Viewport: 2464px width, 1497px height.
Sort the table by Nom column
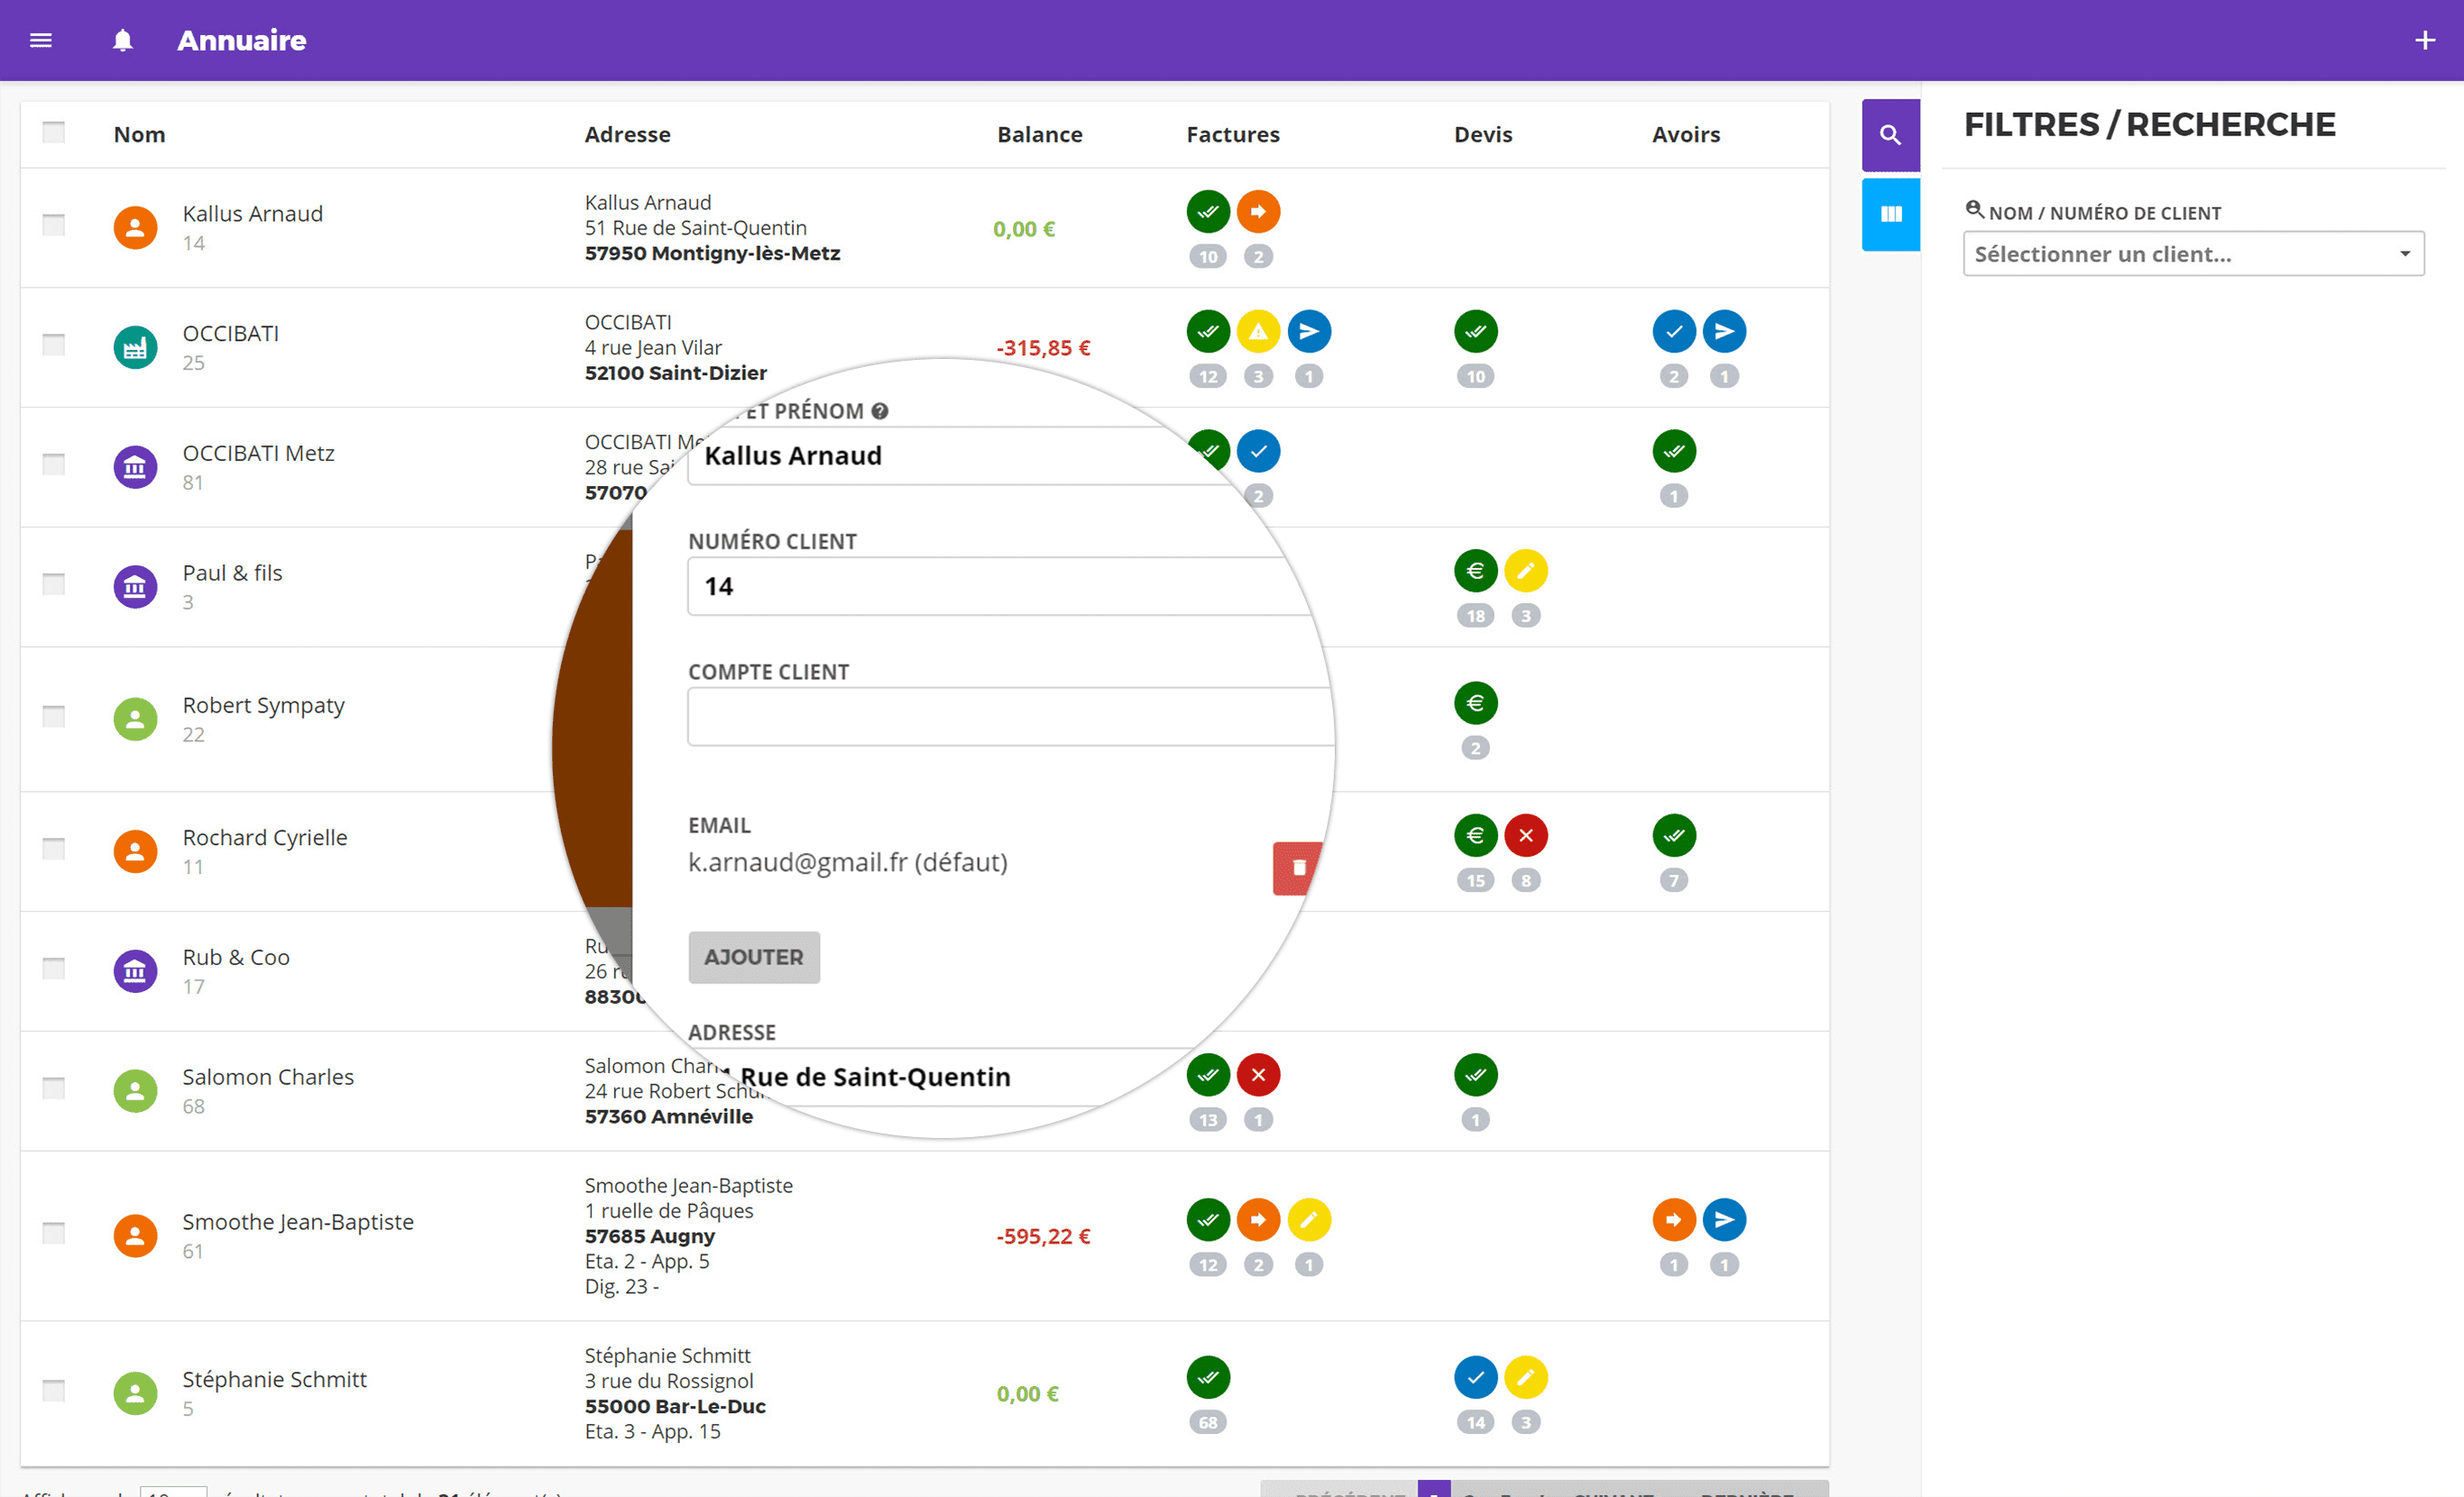[x=139, y=134]
